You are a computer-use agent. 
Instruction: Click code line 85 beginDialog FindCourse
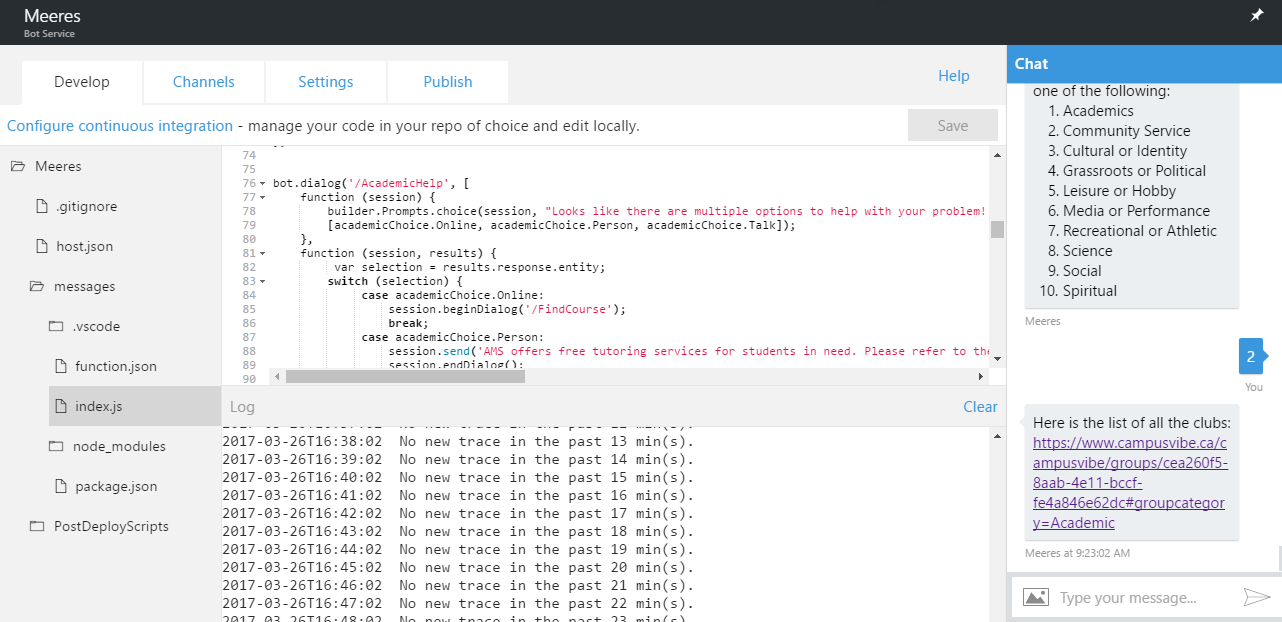tap(507, 309)
